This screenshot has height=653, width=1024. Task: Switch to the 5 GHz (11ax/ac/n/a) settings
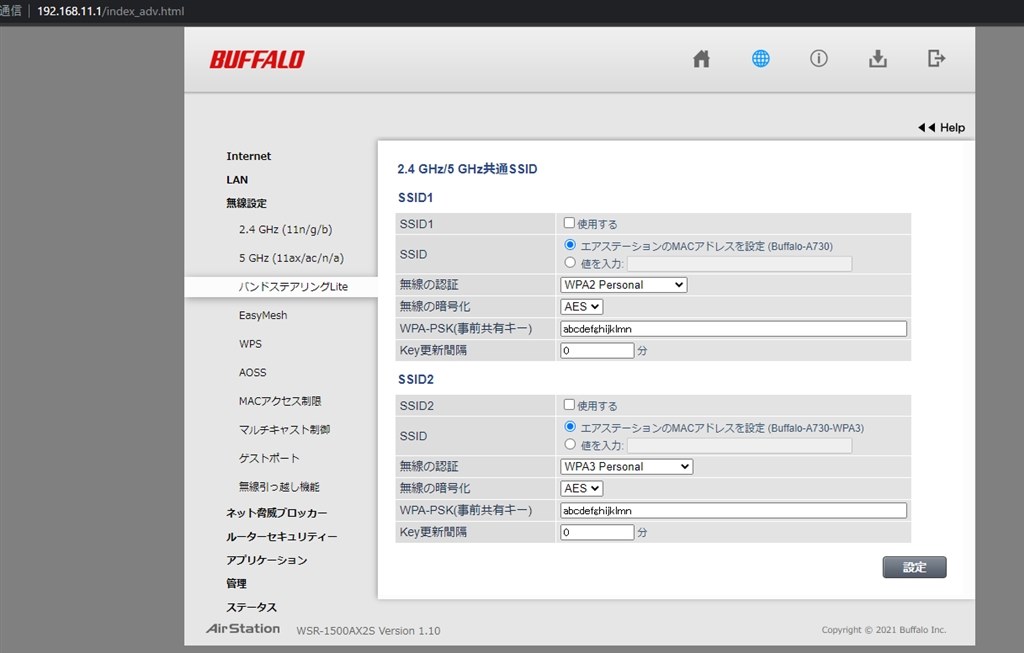pos(291,258)
